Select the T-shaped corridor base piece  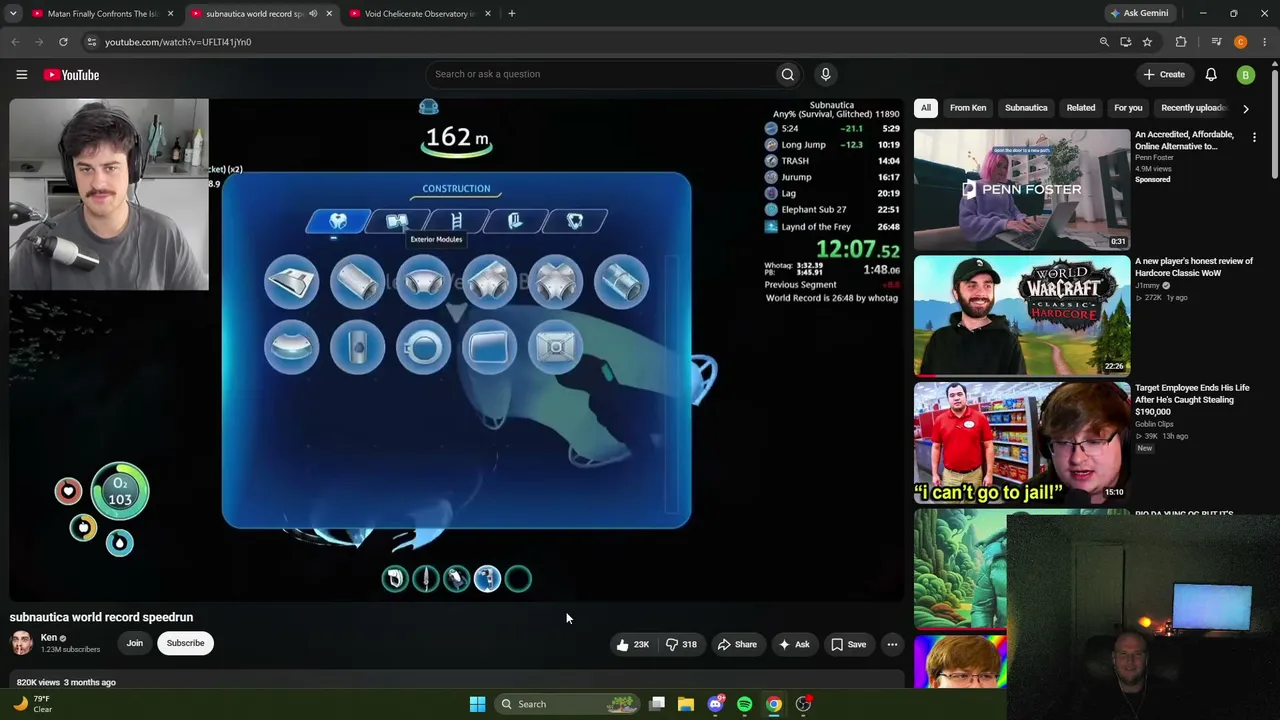pyautogui.click(x=489, y=281)
